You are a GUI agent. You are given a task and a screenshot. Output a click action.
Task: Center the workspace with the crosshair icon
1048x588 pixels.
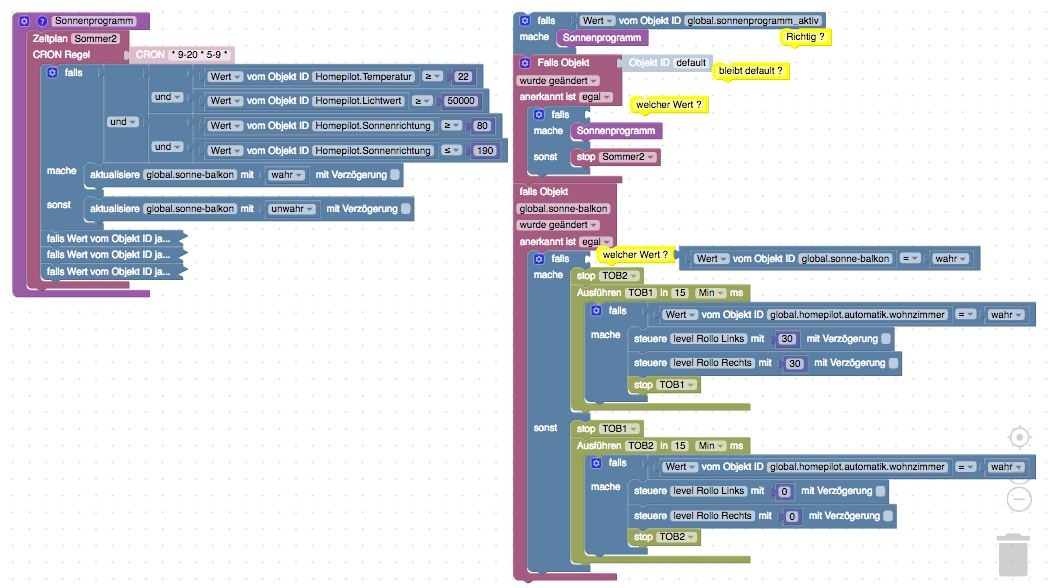pos(1019,438)
